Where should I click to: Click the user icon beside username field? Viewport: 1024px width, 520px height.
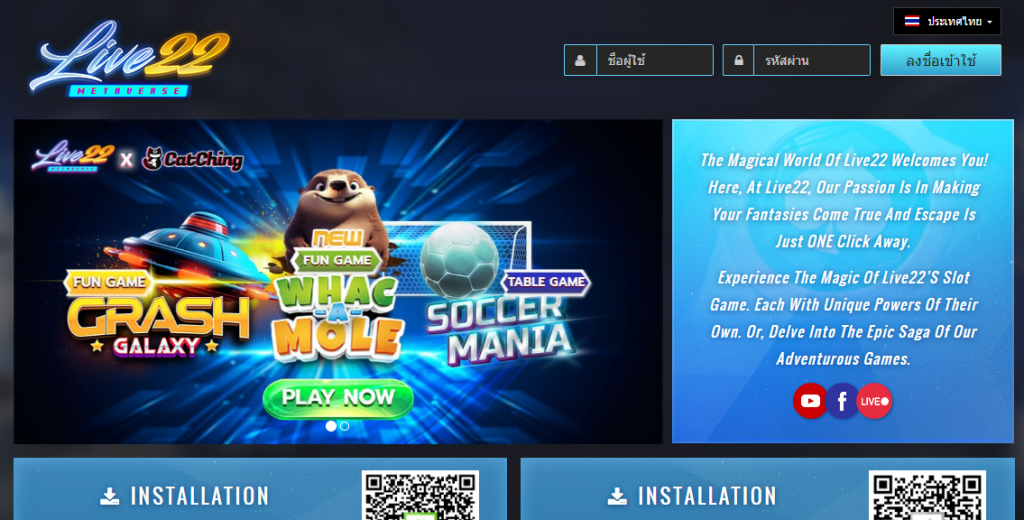pos(580,60)
